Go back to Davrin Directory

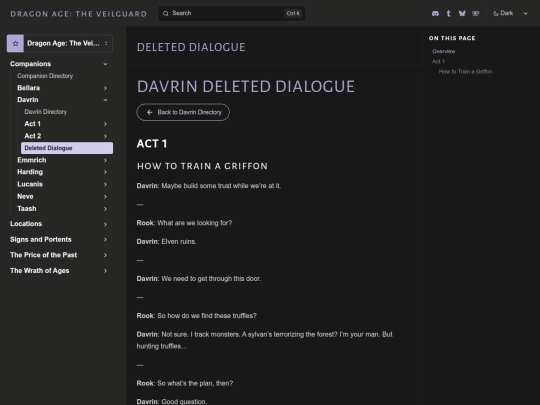pyautogui.click(x=183, y=112)
